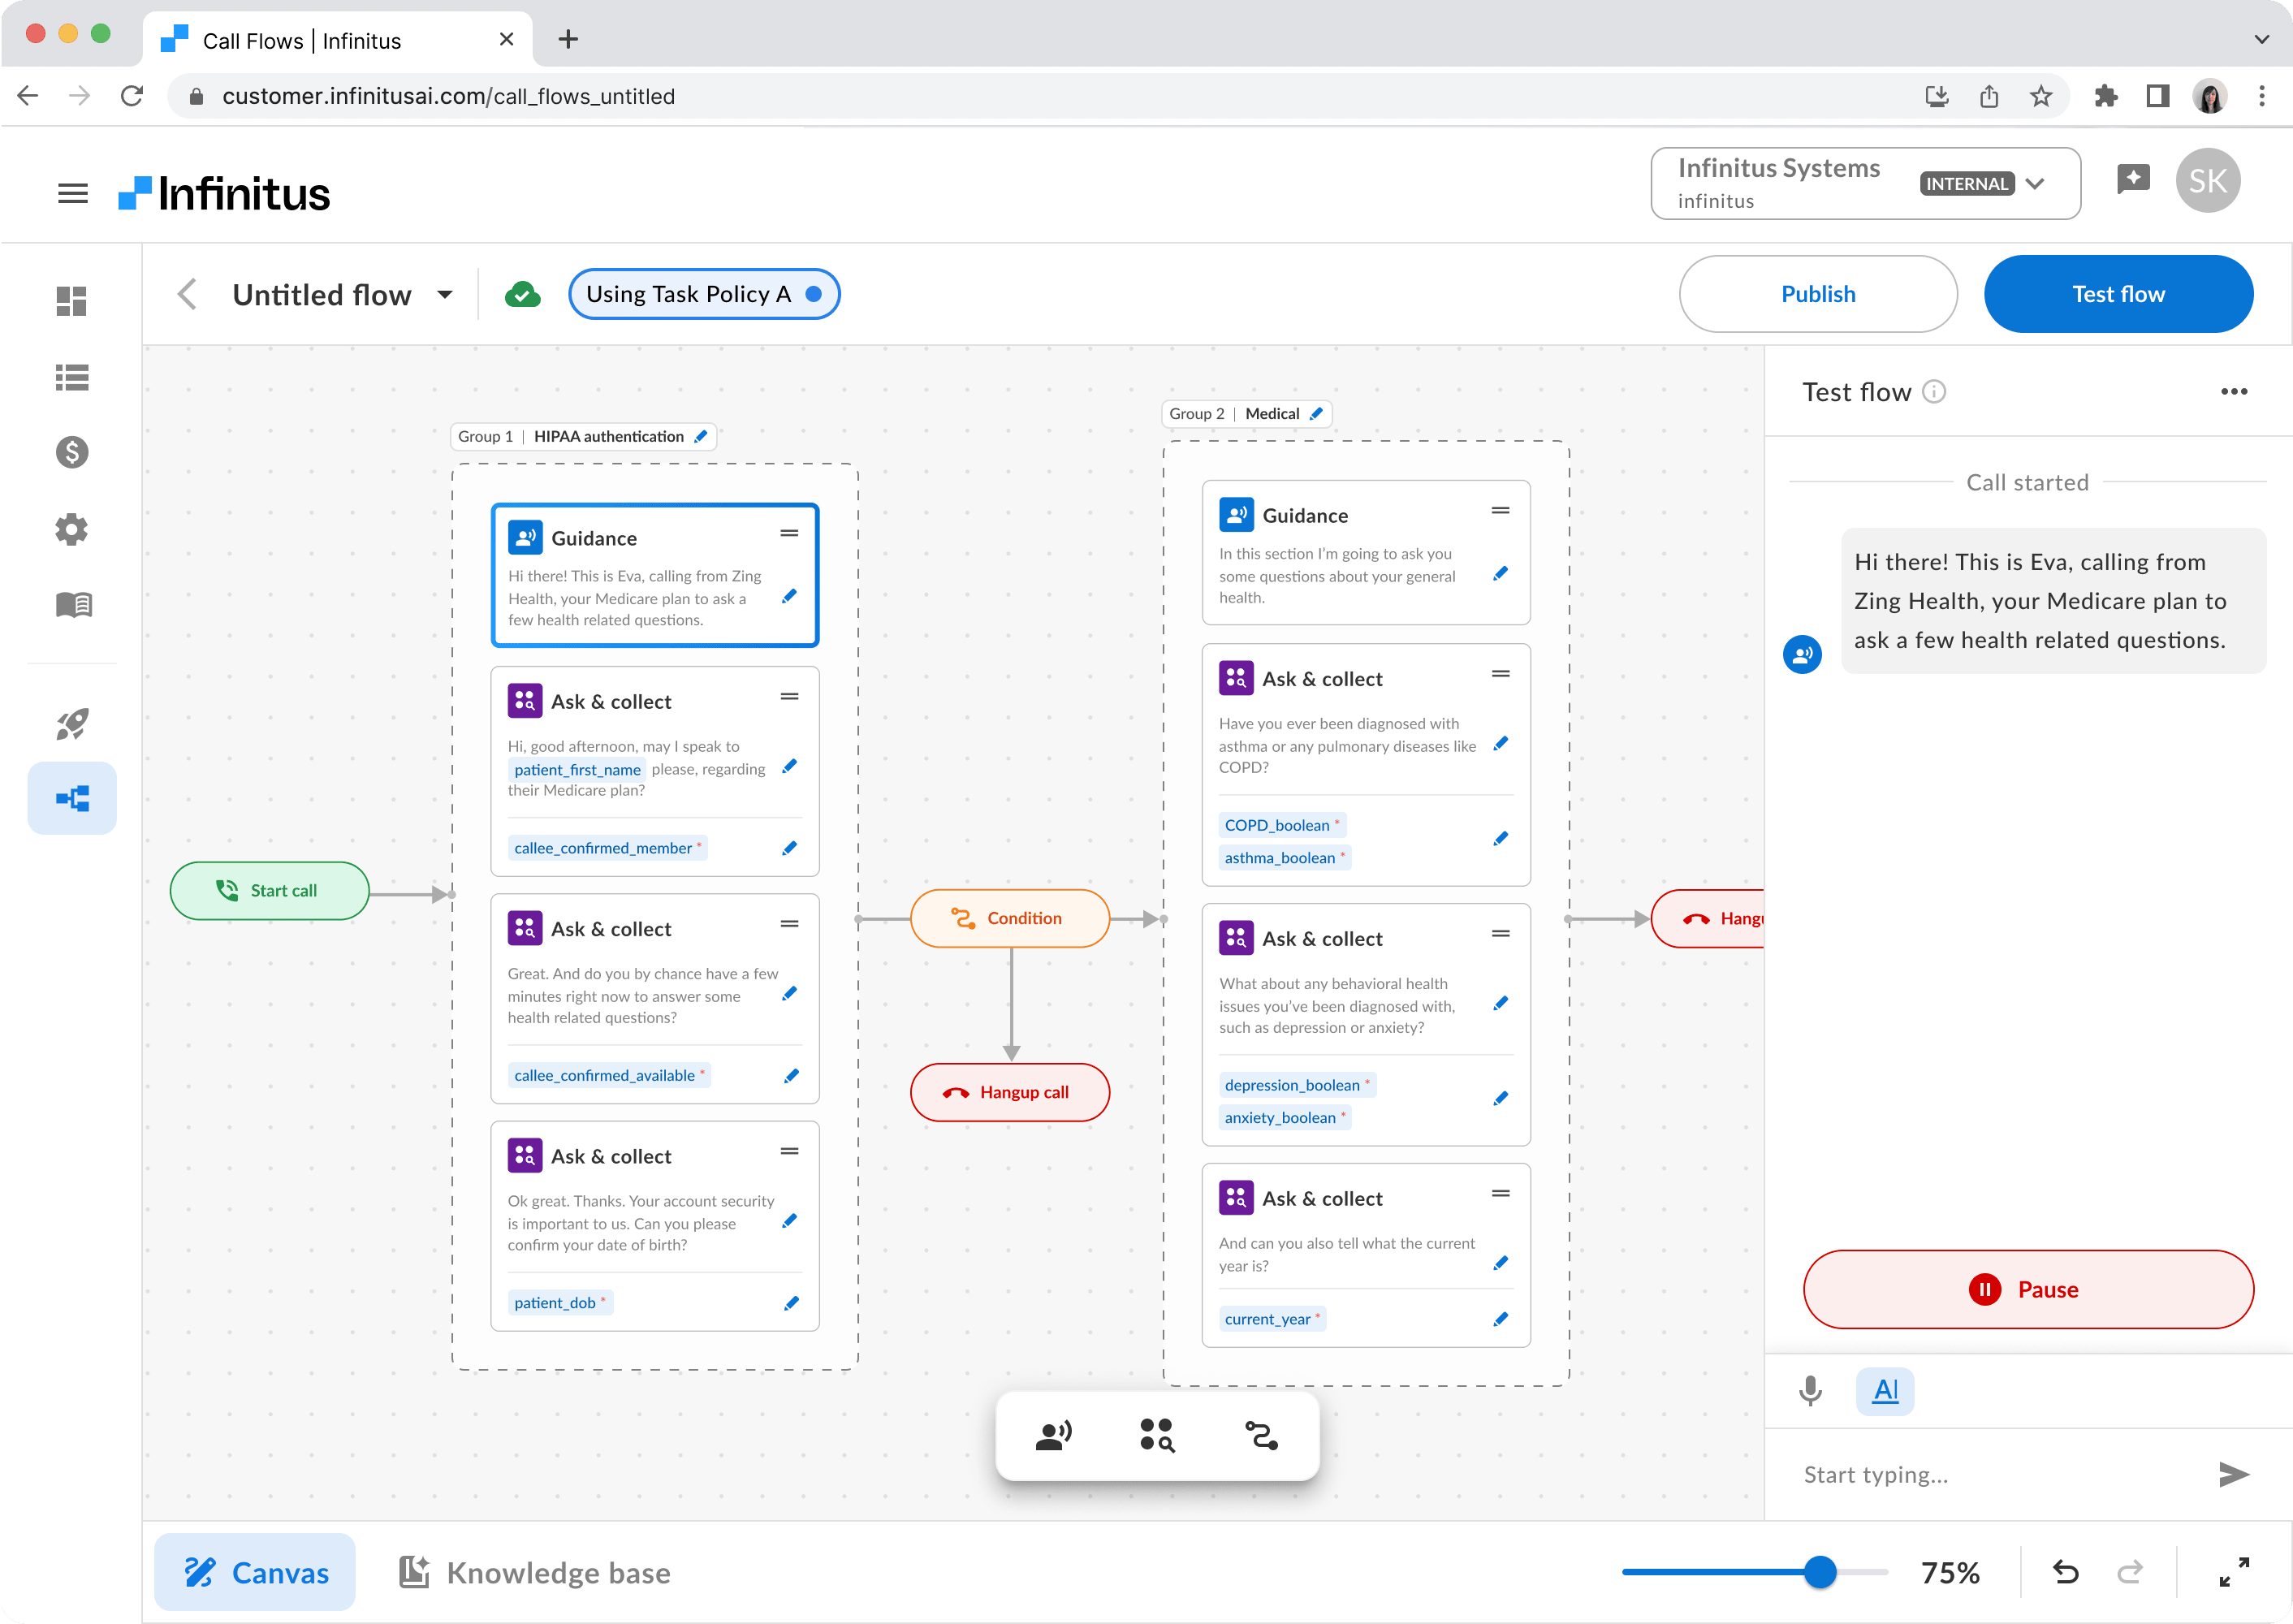Image resolution: width=2293 pixels, height=1624 pixels.
Task: Collapse the COPD Ask & collect card
Action: (x=1500, y=674)
